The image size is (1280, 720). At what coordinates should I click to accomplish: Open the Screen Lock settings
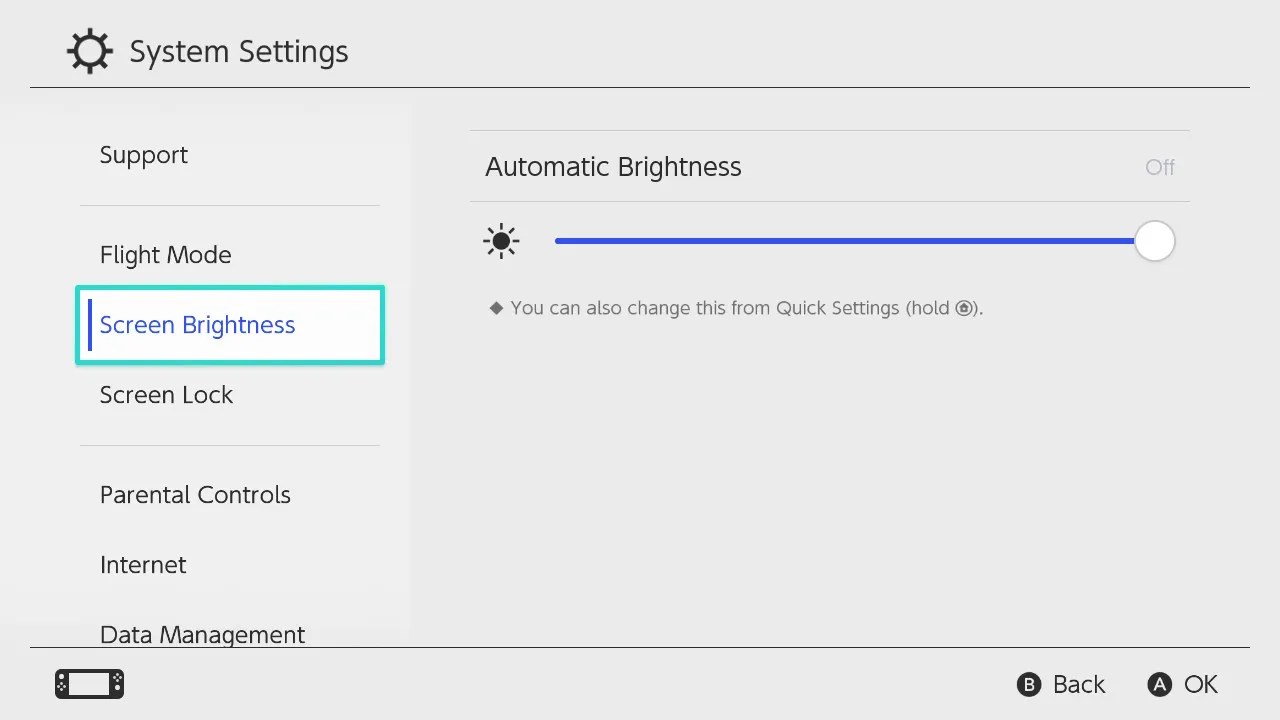click(166, 394)
